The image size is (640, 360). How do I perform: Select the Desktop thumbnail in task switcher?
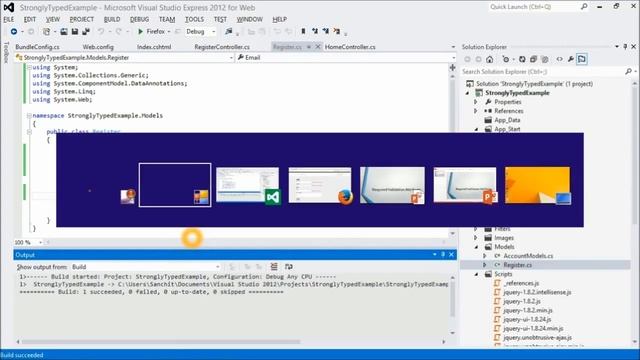tap(538, 185)
